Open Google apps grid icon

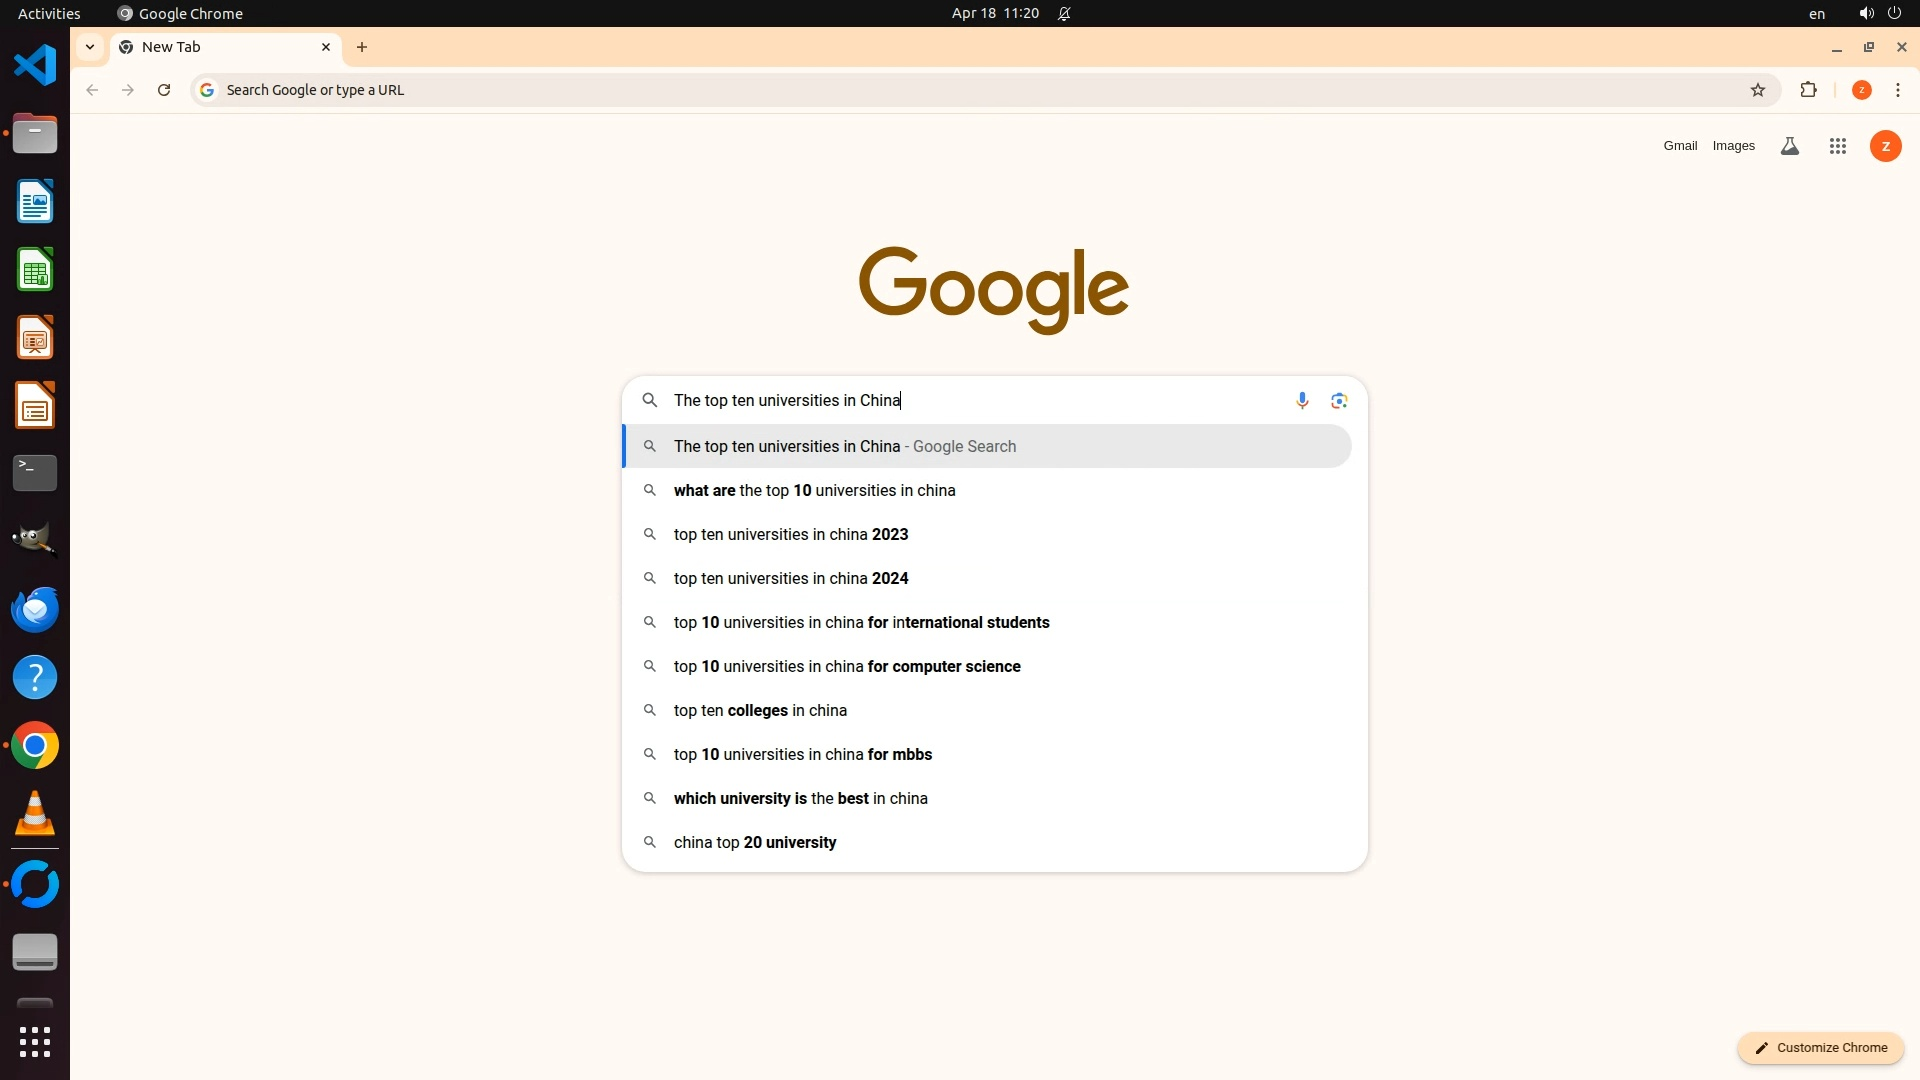pos(1837,146)
